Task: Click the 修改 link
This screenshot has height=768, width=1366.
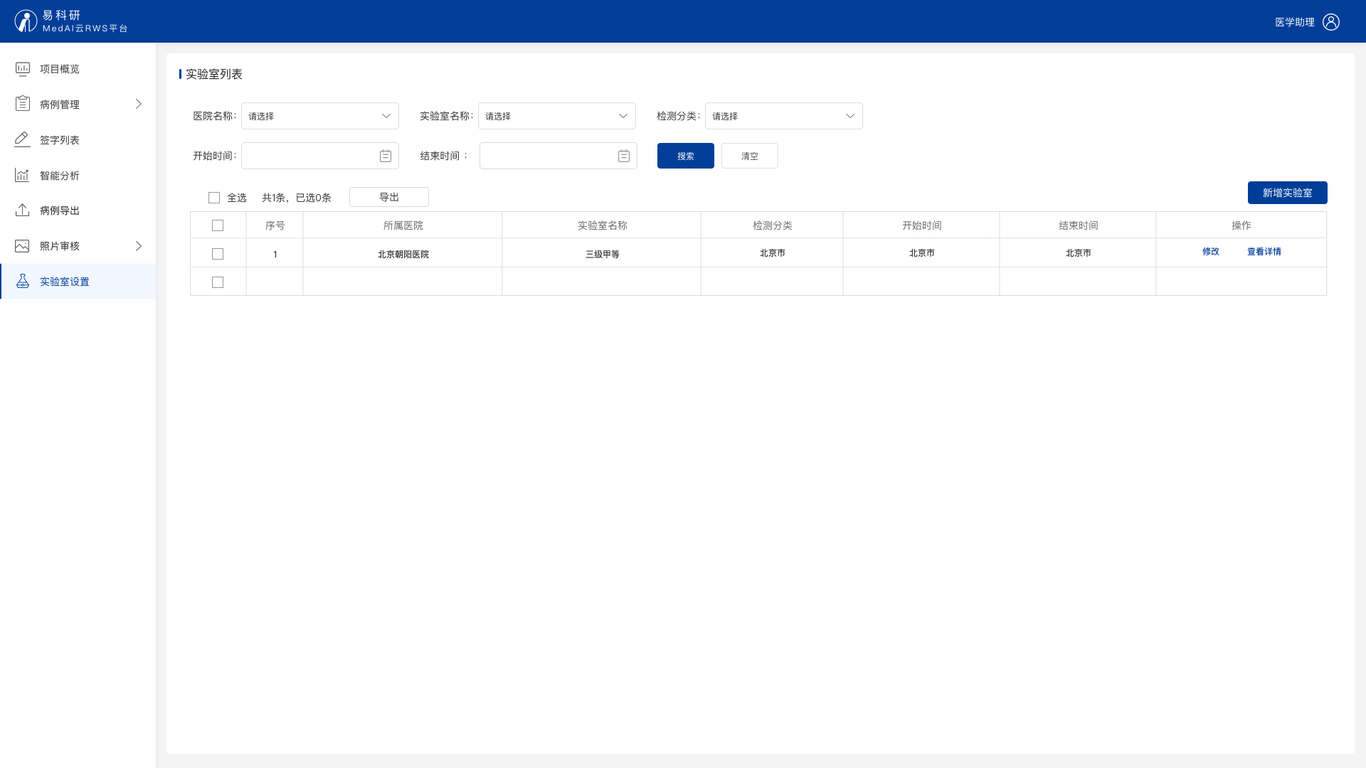Action: 1211,252
